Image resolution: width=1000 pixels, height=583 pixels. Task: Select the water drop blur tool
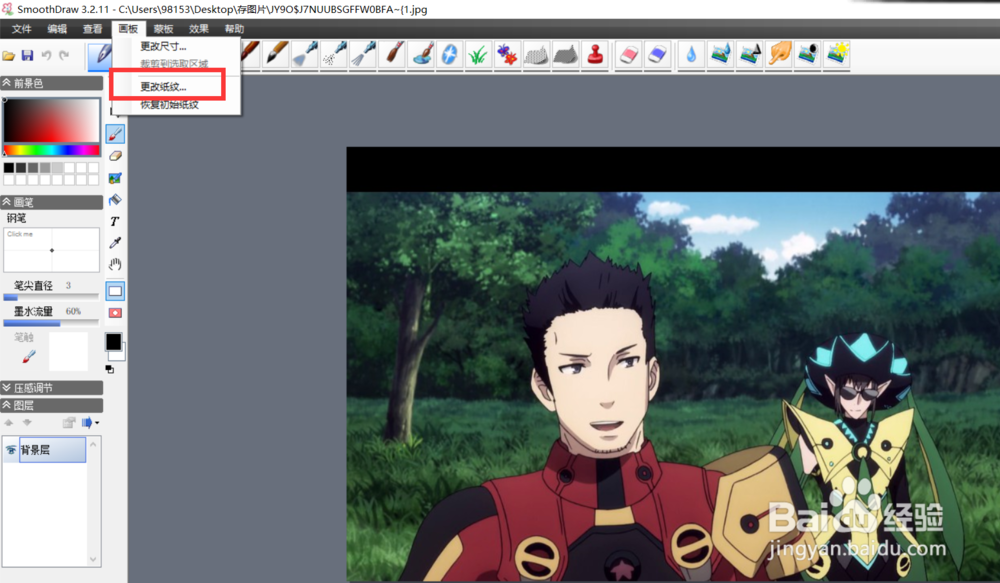tap(691, 54)
